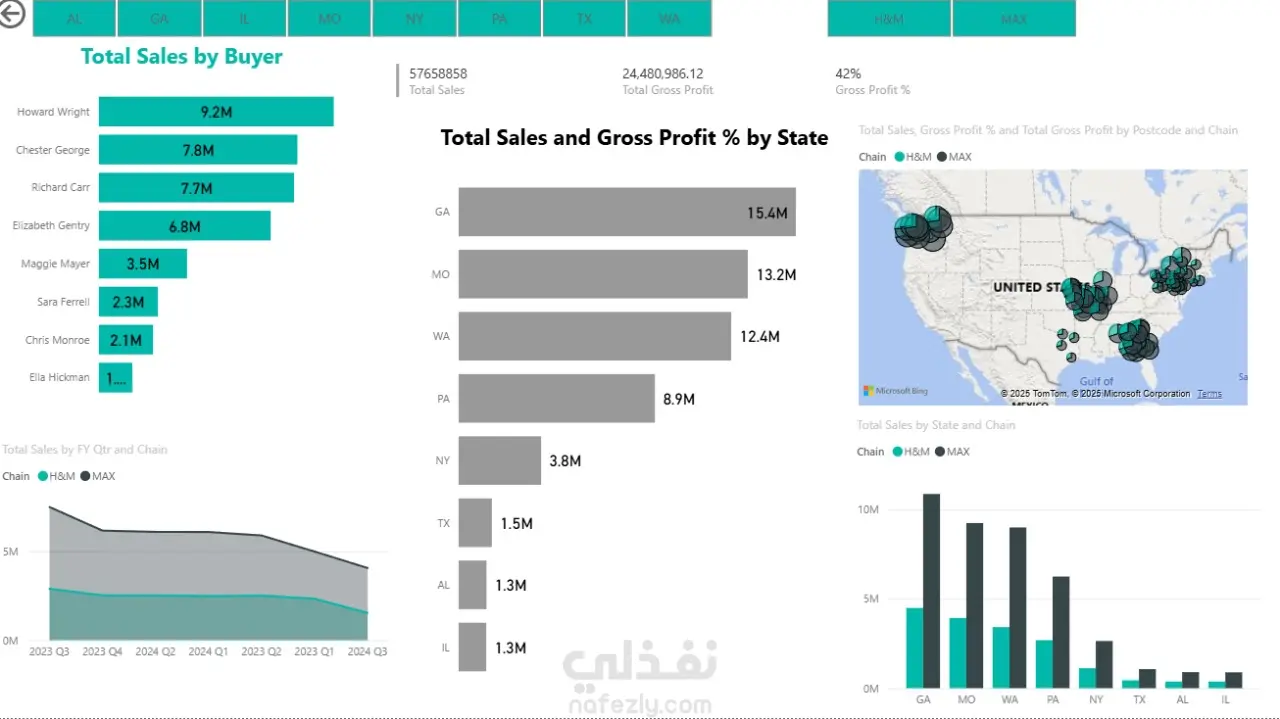Click the H&M legend dot in the FY Qtr chart
Viewport: 1280px width, 719px height.
coord(43,476)
